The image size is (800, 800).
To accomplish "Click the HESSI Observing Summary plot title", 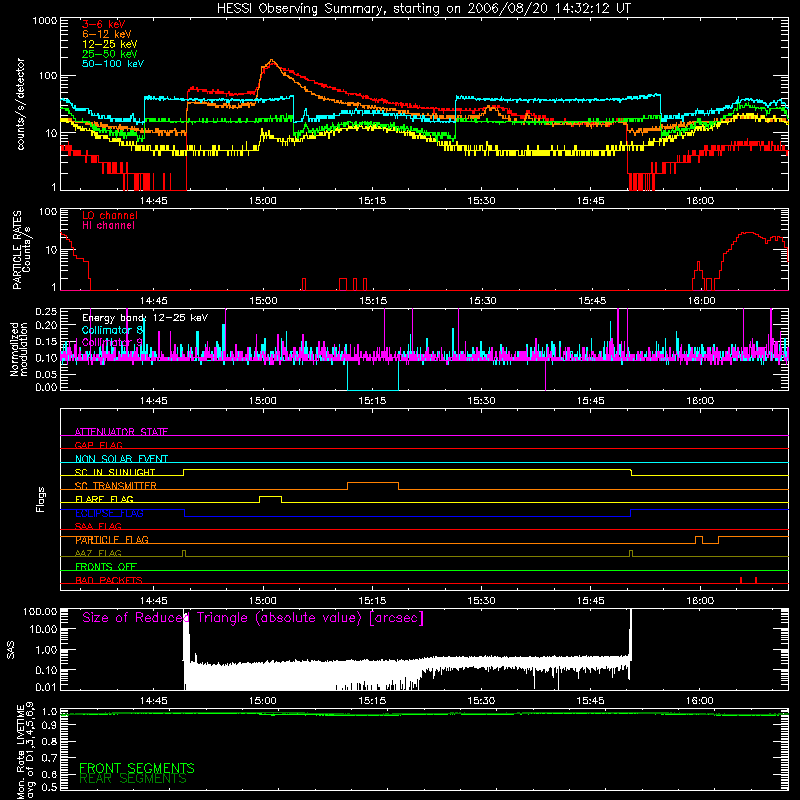I will pyautogui.click(x=423, y=9).
